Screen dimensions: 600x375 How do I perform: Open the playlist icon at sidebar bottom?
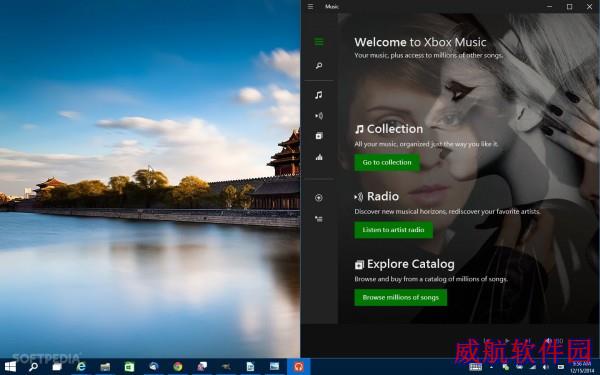tap(319, 219)
